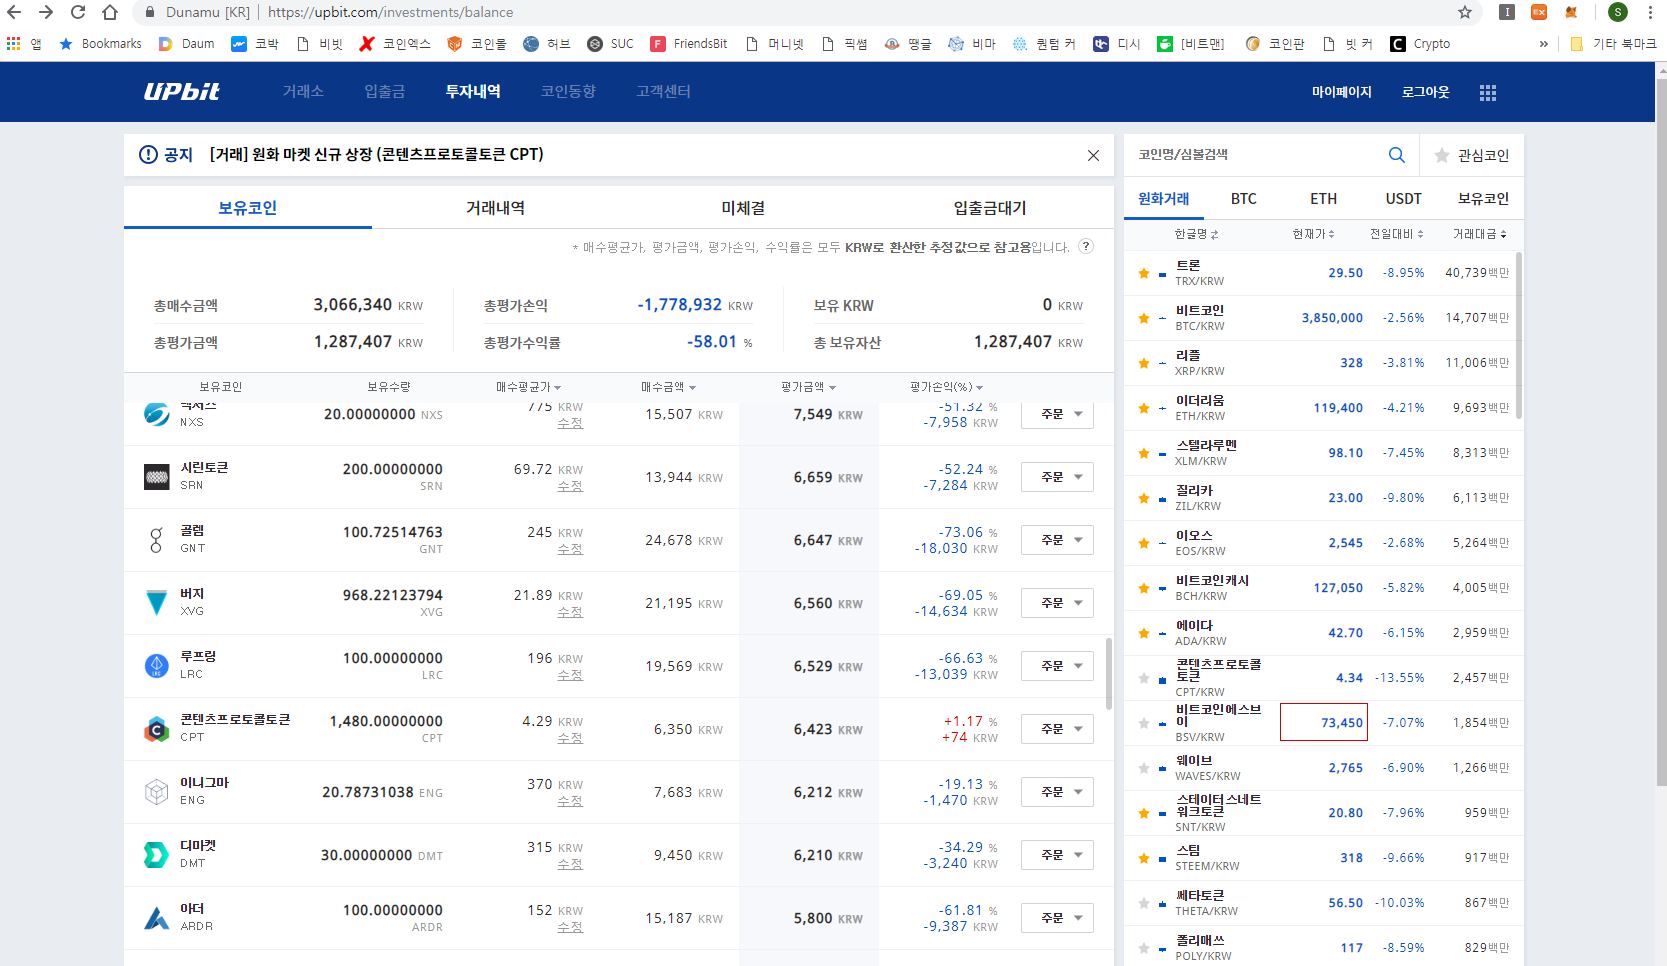Close the notice banner

1093,155
